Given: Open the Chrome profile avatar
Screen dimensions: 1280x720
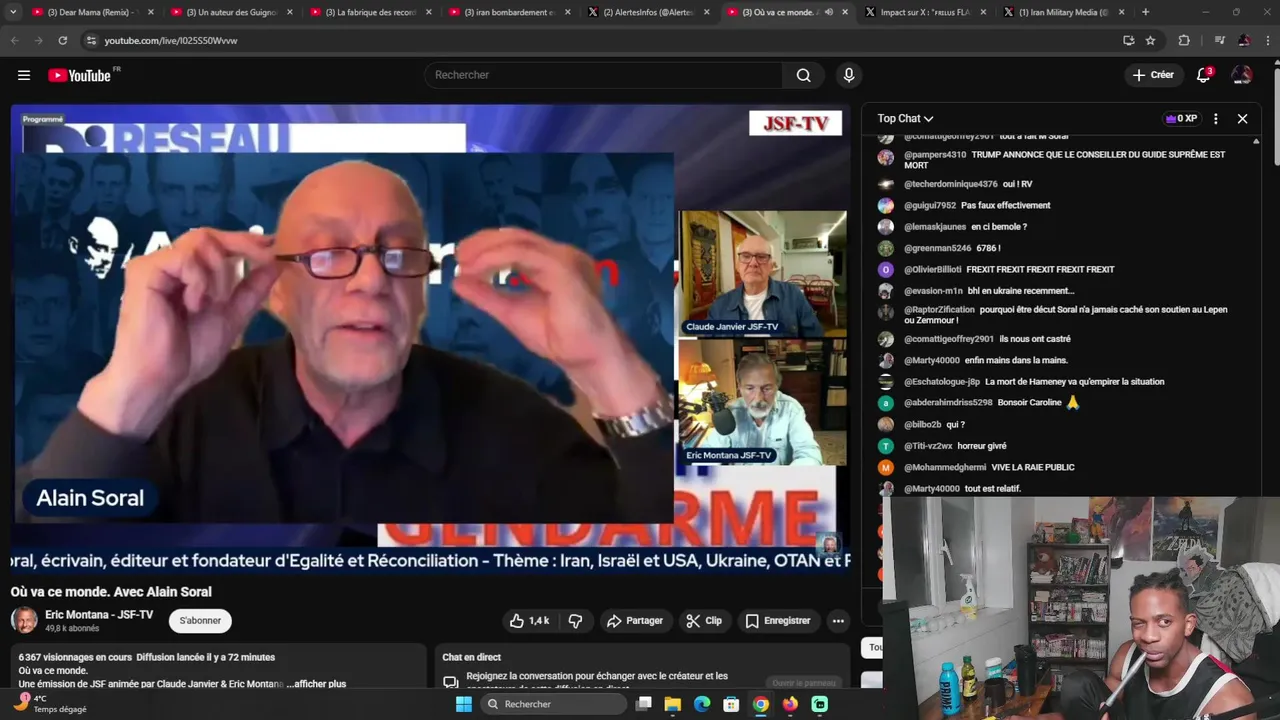Looking at the screenshot, I should click(1244, 40).
